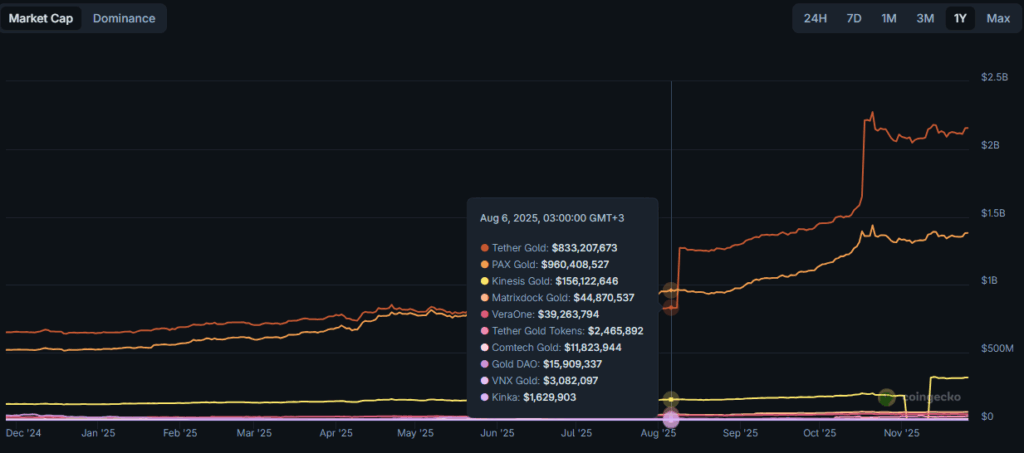Click the CoinGecko watermark logo
This screenshot has height=453, width=1024.
coord(886,397)
